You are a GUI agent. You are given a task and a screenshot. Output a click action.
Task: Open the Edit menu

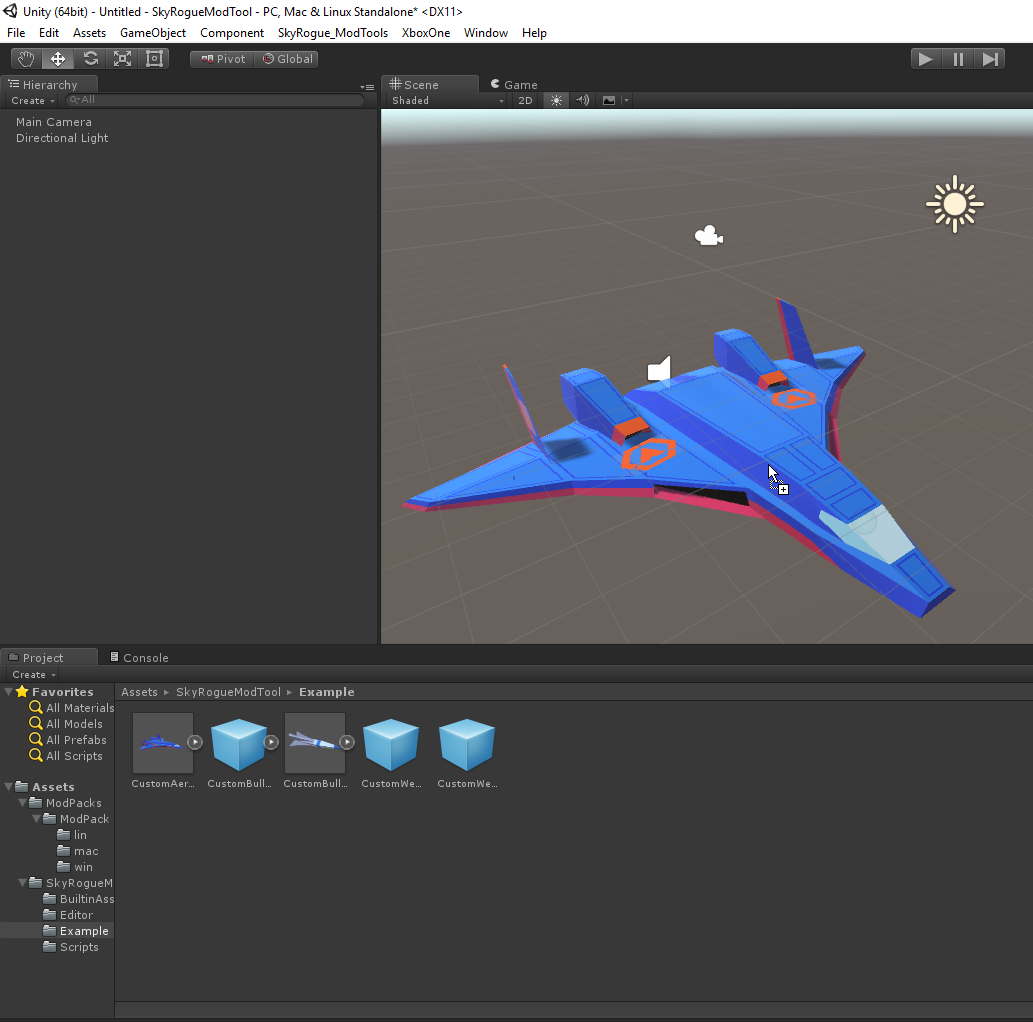click(49, 33)
